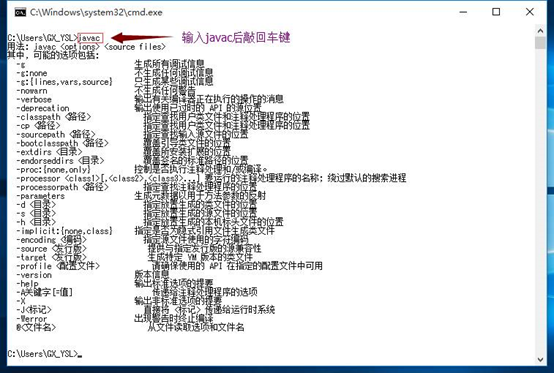Click the @<文件名> option text
Image resolution: width=554 pixels, height=373 pixels.
(36, 327)
